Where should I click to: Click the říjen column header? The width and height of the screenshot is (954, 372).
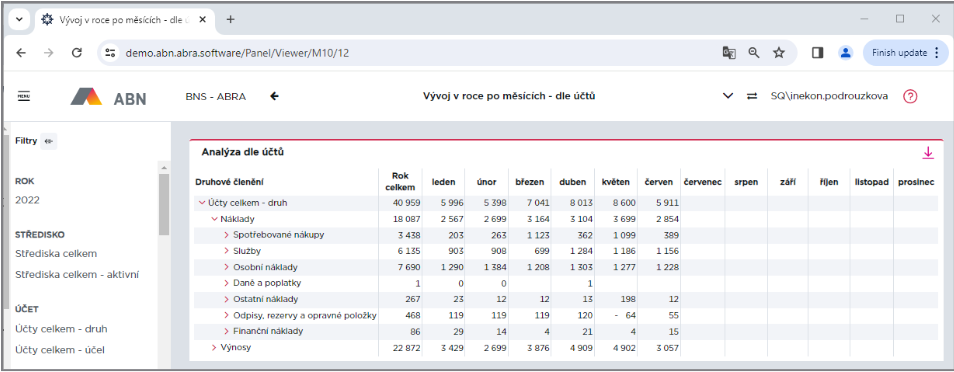[x=830, y=181]
